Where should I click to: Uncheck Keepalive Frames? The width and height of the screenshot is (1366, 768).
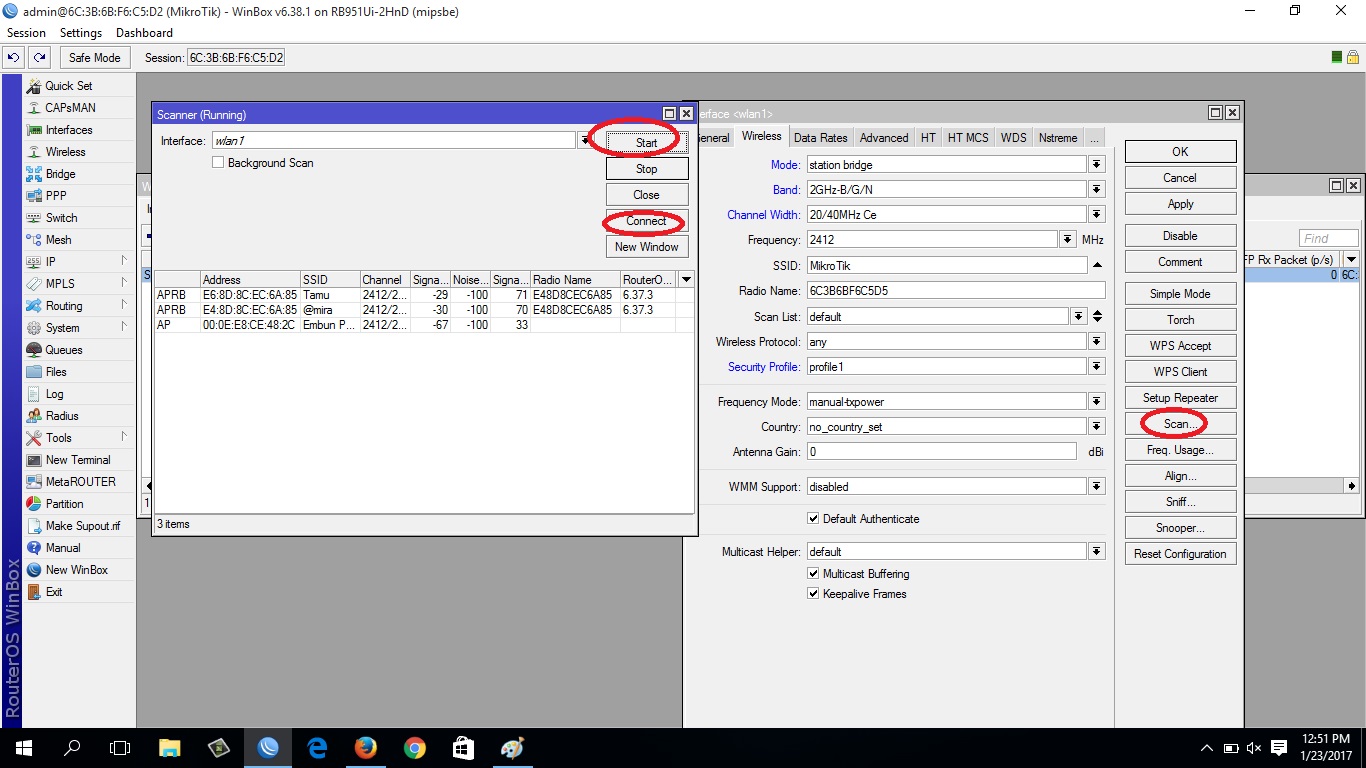click(813, 594)
